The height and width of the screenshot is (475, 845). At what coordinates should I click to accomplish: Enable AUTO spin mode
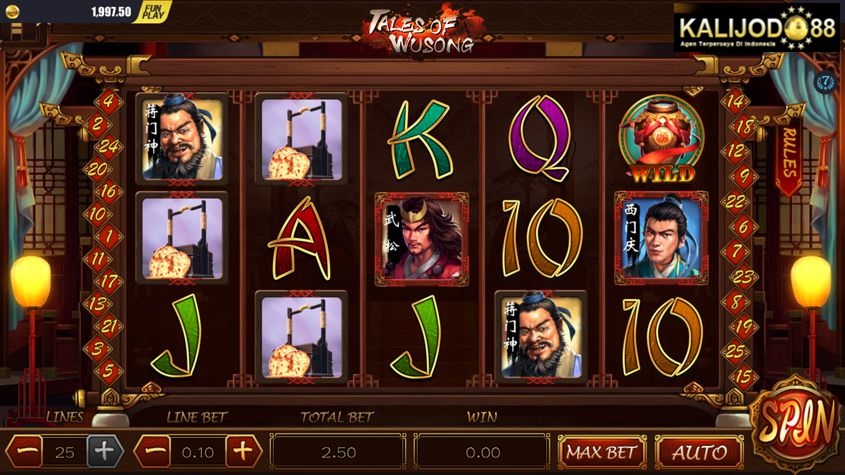click(x=699, y=452)
